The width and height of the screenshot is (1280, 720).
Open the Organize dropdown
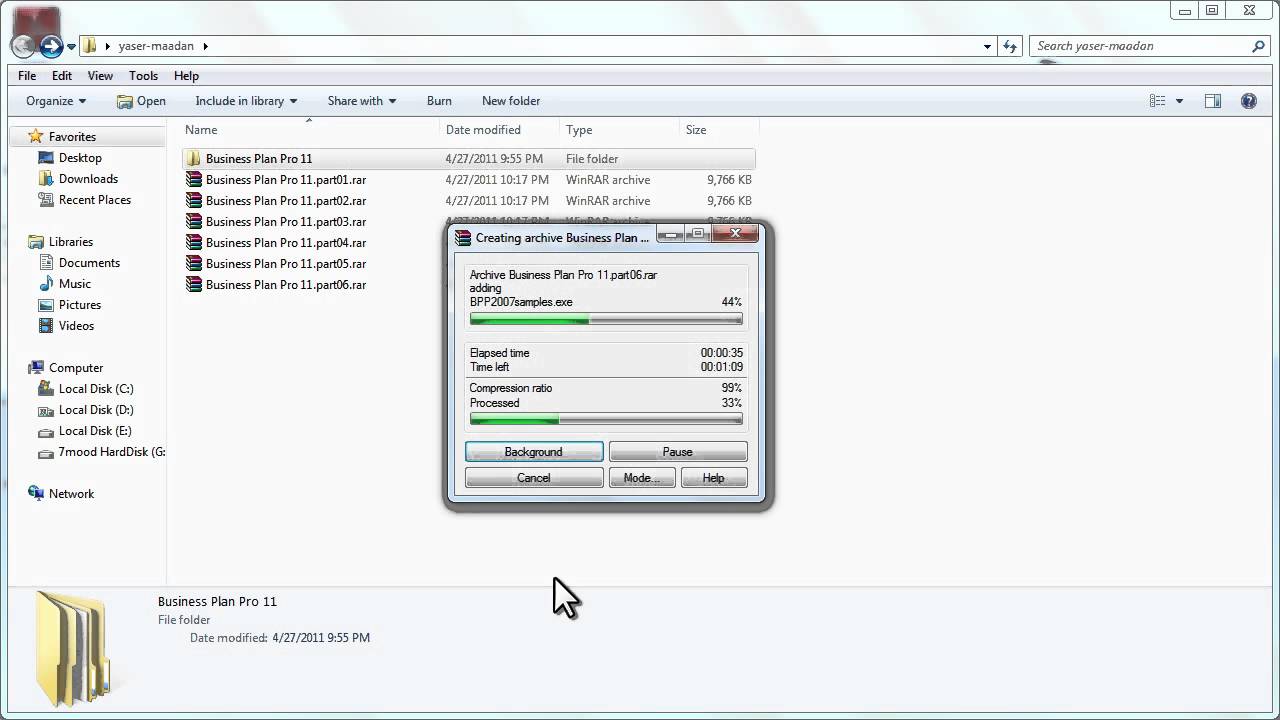[x=56, y=101]
